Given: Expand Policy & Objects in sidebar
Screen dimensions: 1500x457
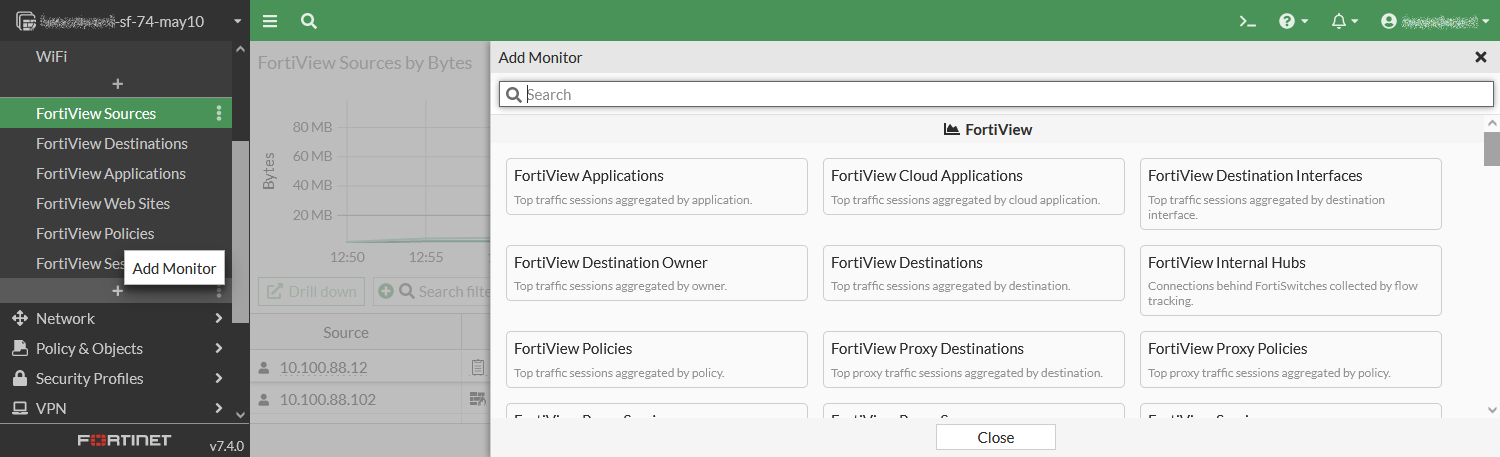Looking at the screenshot, I should click(x=116, y=348).
